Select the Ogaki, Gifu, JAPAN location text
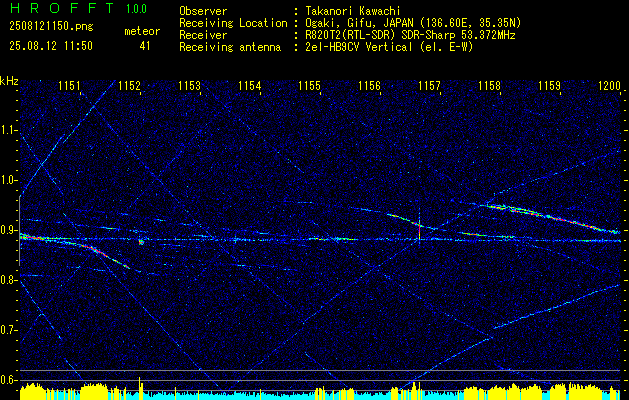Viewport: 629px width, 400px height. (413, 23)
